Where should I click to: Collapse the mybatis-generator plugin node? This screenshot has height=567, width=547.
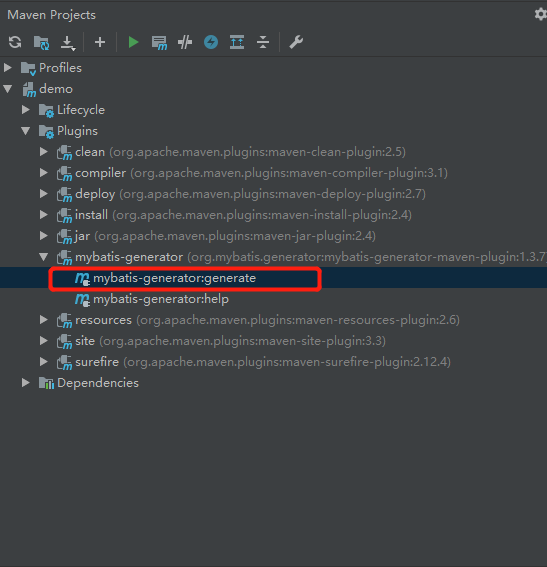44,257
